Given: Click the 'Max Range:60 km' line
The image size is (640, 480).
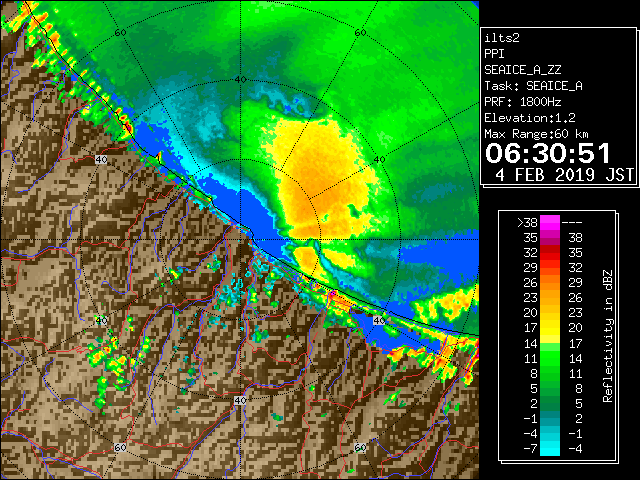Looking at the screenshot, I should (x=537, y=134).
